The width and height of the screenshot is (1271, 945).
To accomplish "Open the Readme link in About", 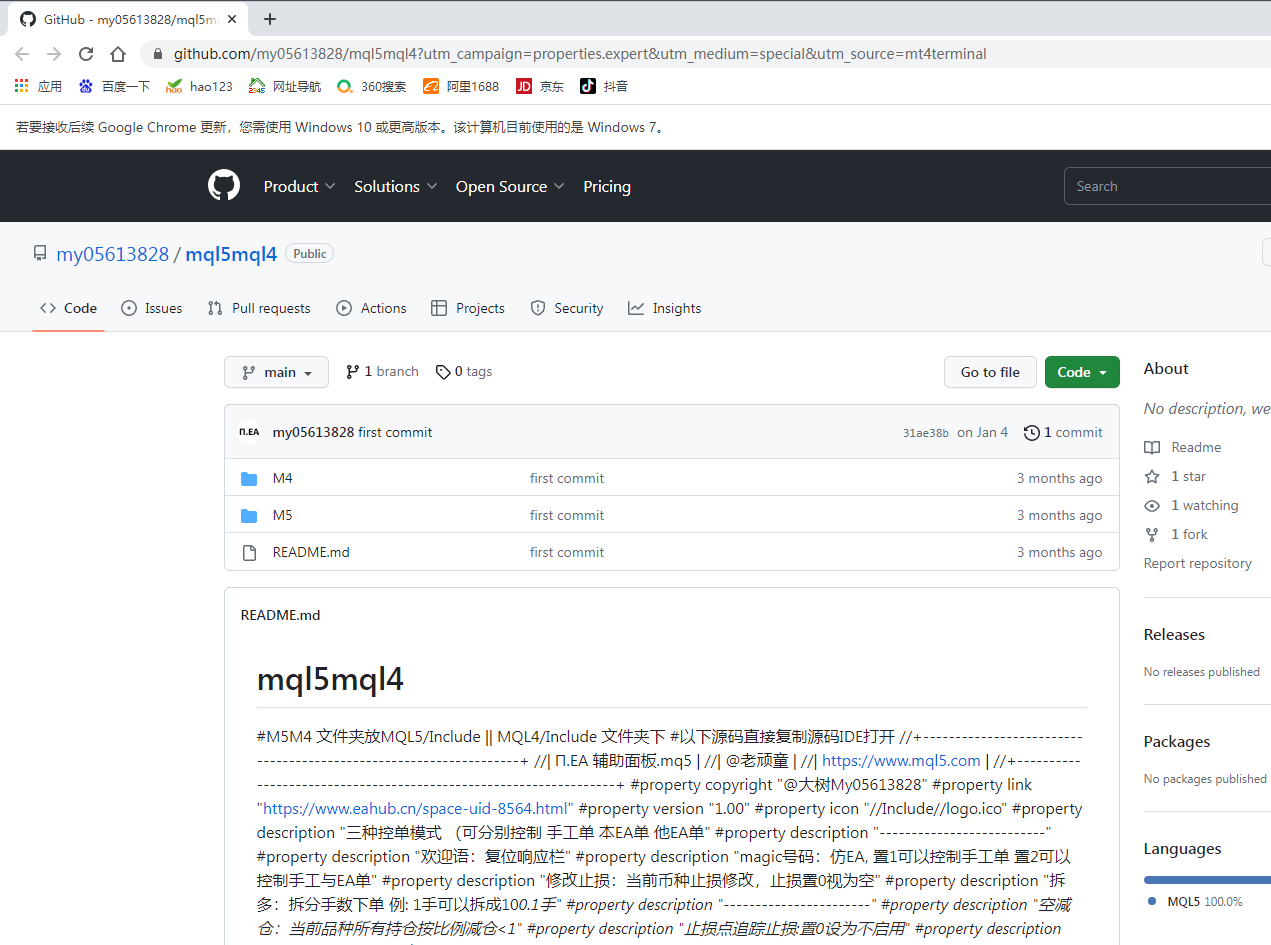I will (x=1183, y=447).
